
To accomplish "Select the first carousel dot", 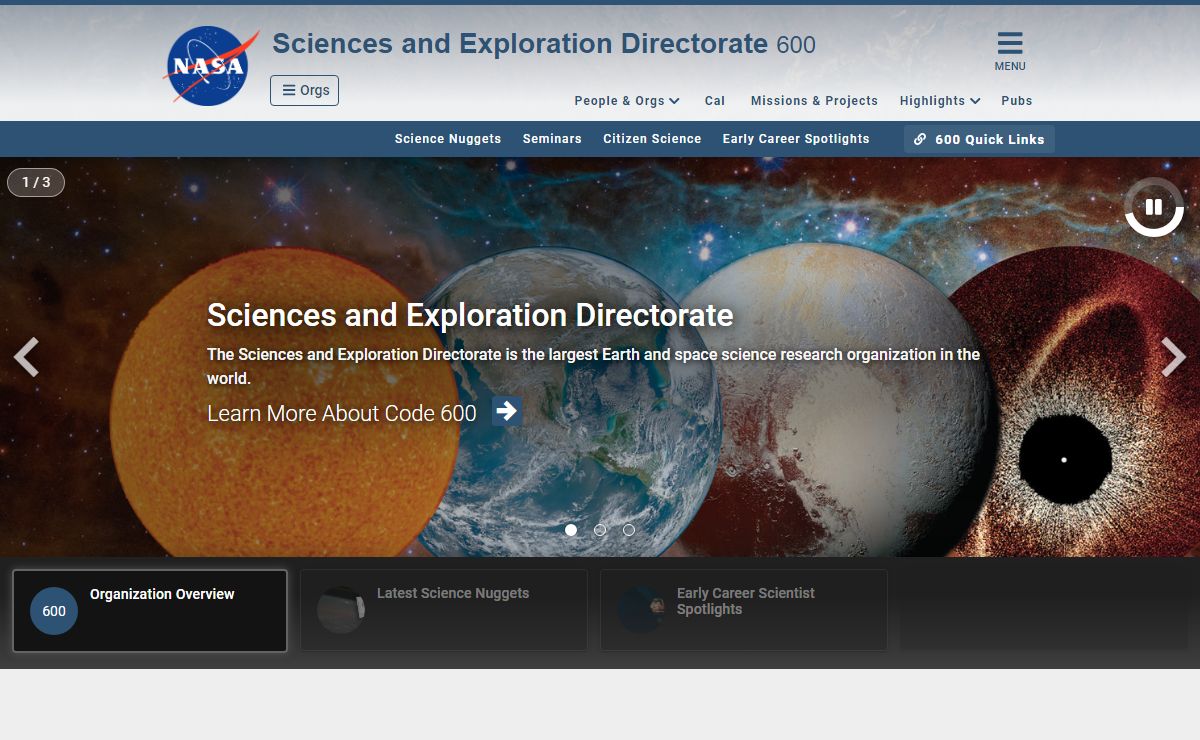I will [571, 530].
